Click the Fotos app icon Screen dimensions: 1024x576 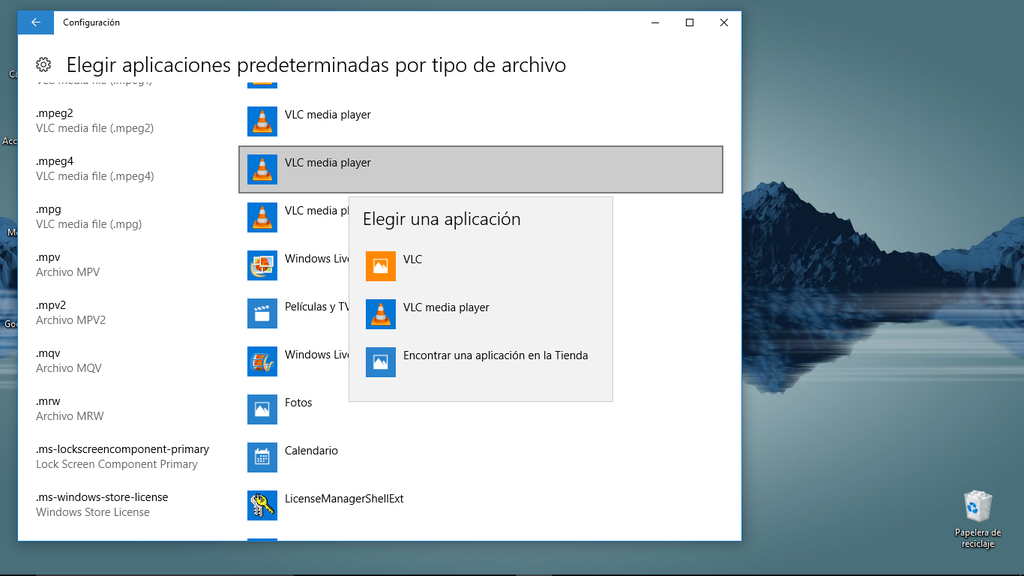[x=262, y=409]
